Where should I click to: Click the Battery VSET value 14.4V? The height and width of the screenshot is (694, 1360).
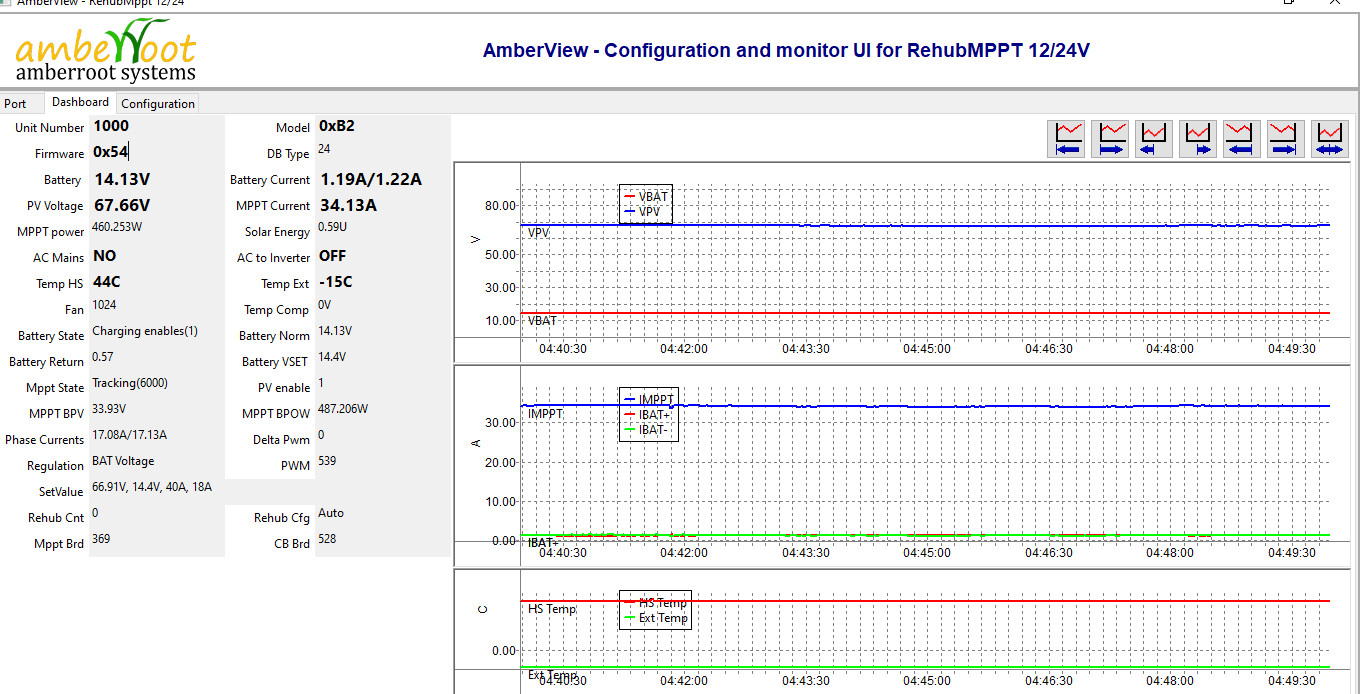click(332, 357)
